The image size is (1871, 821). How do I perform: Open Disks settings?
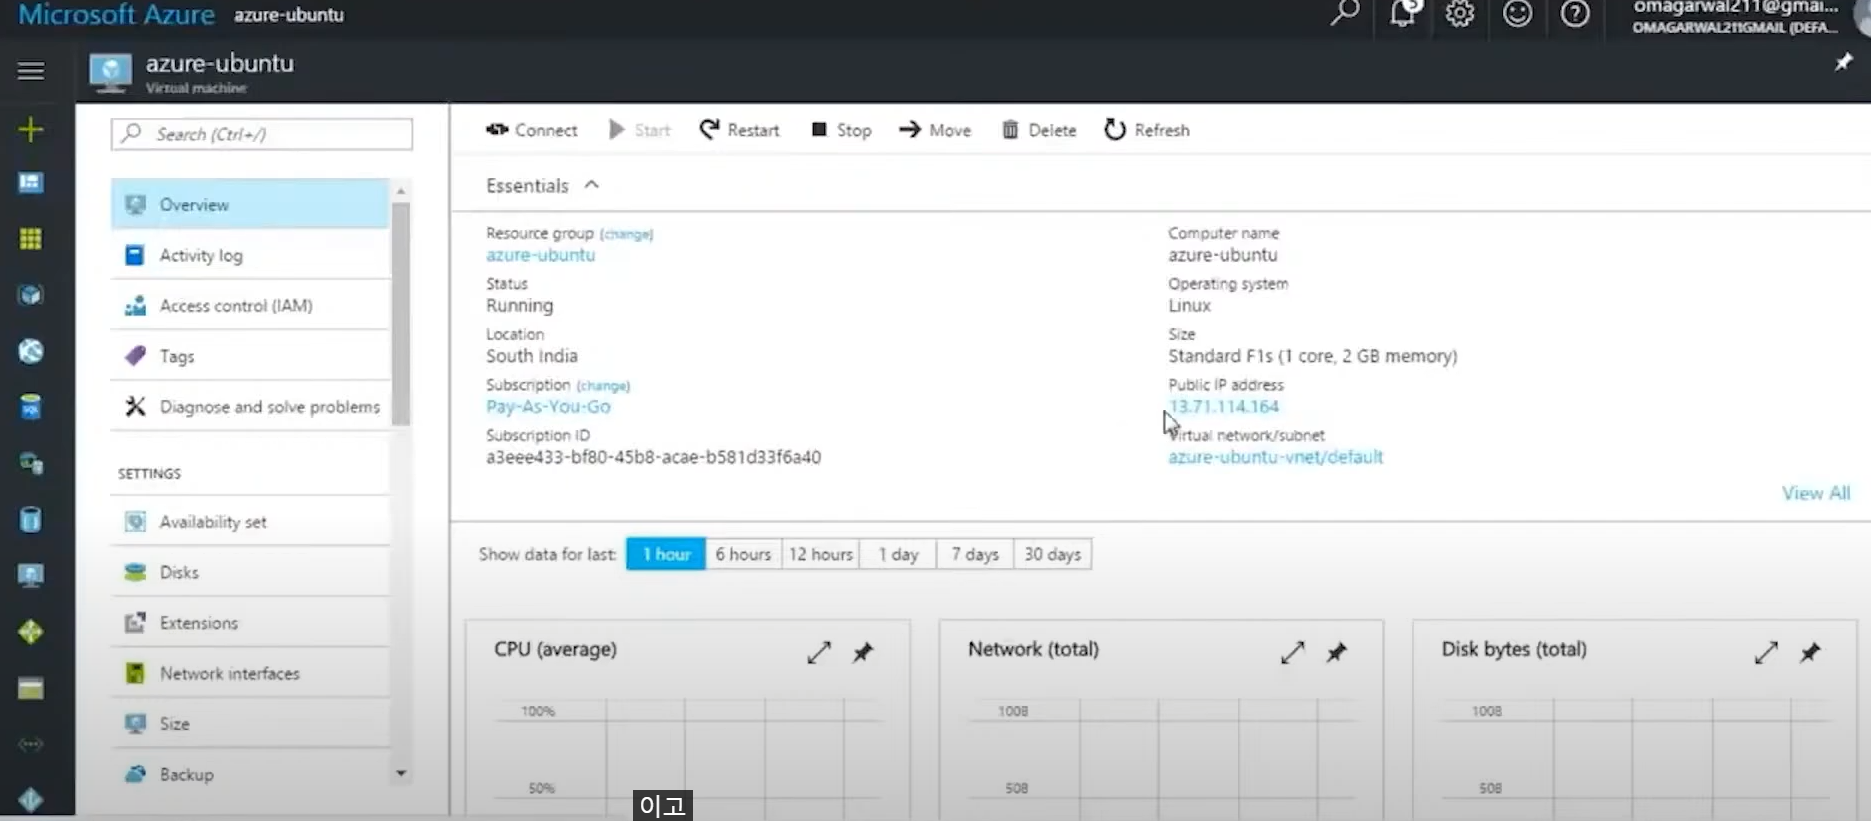[250, 572]
